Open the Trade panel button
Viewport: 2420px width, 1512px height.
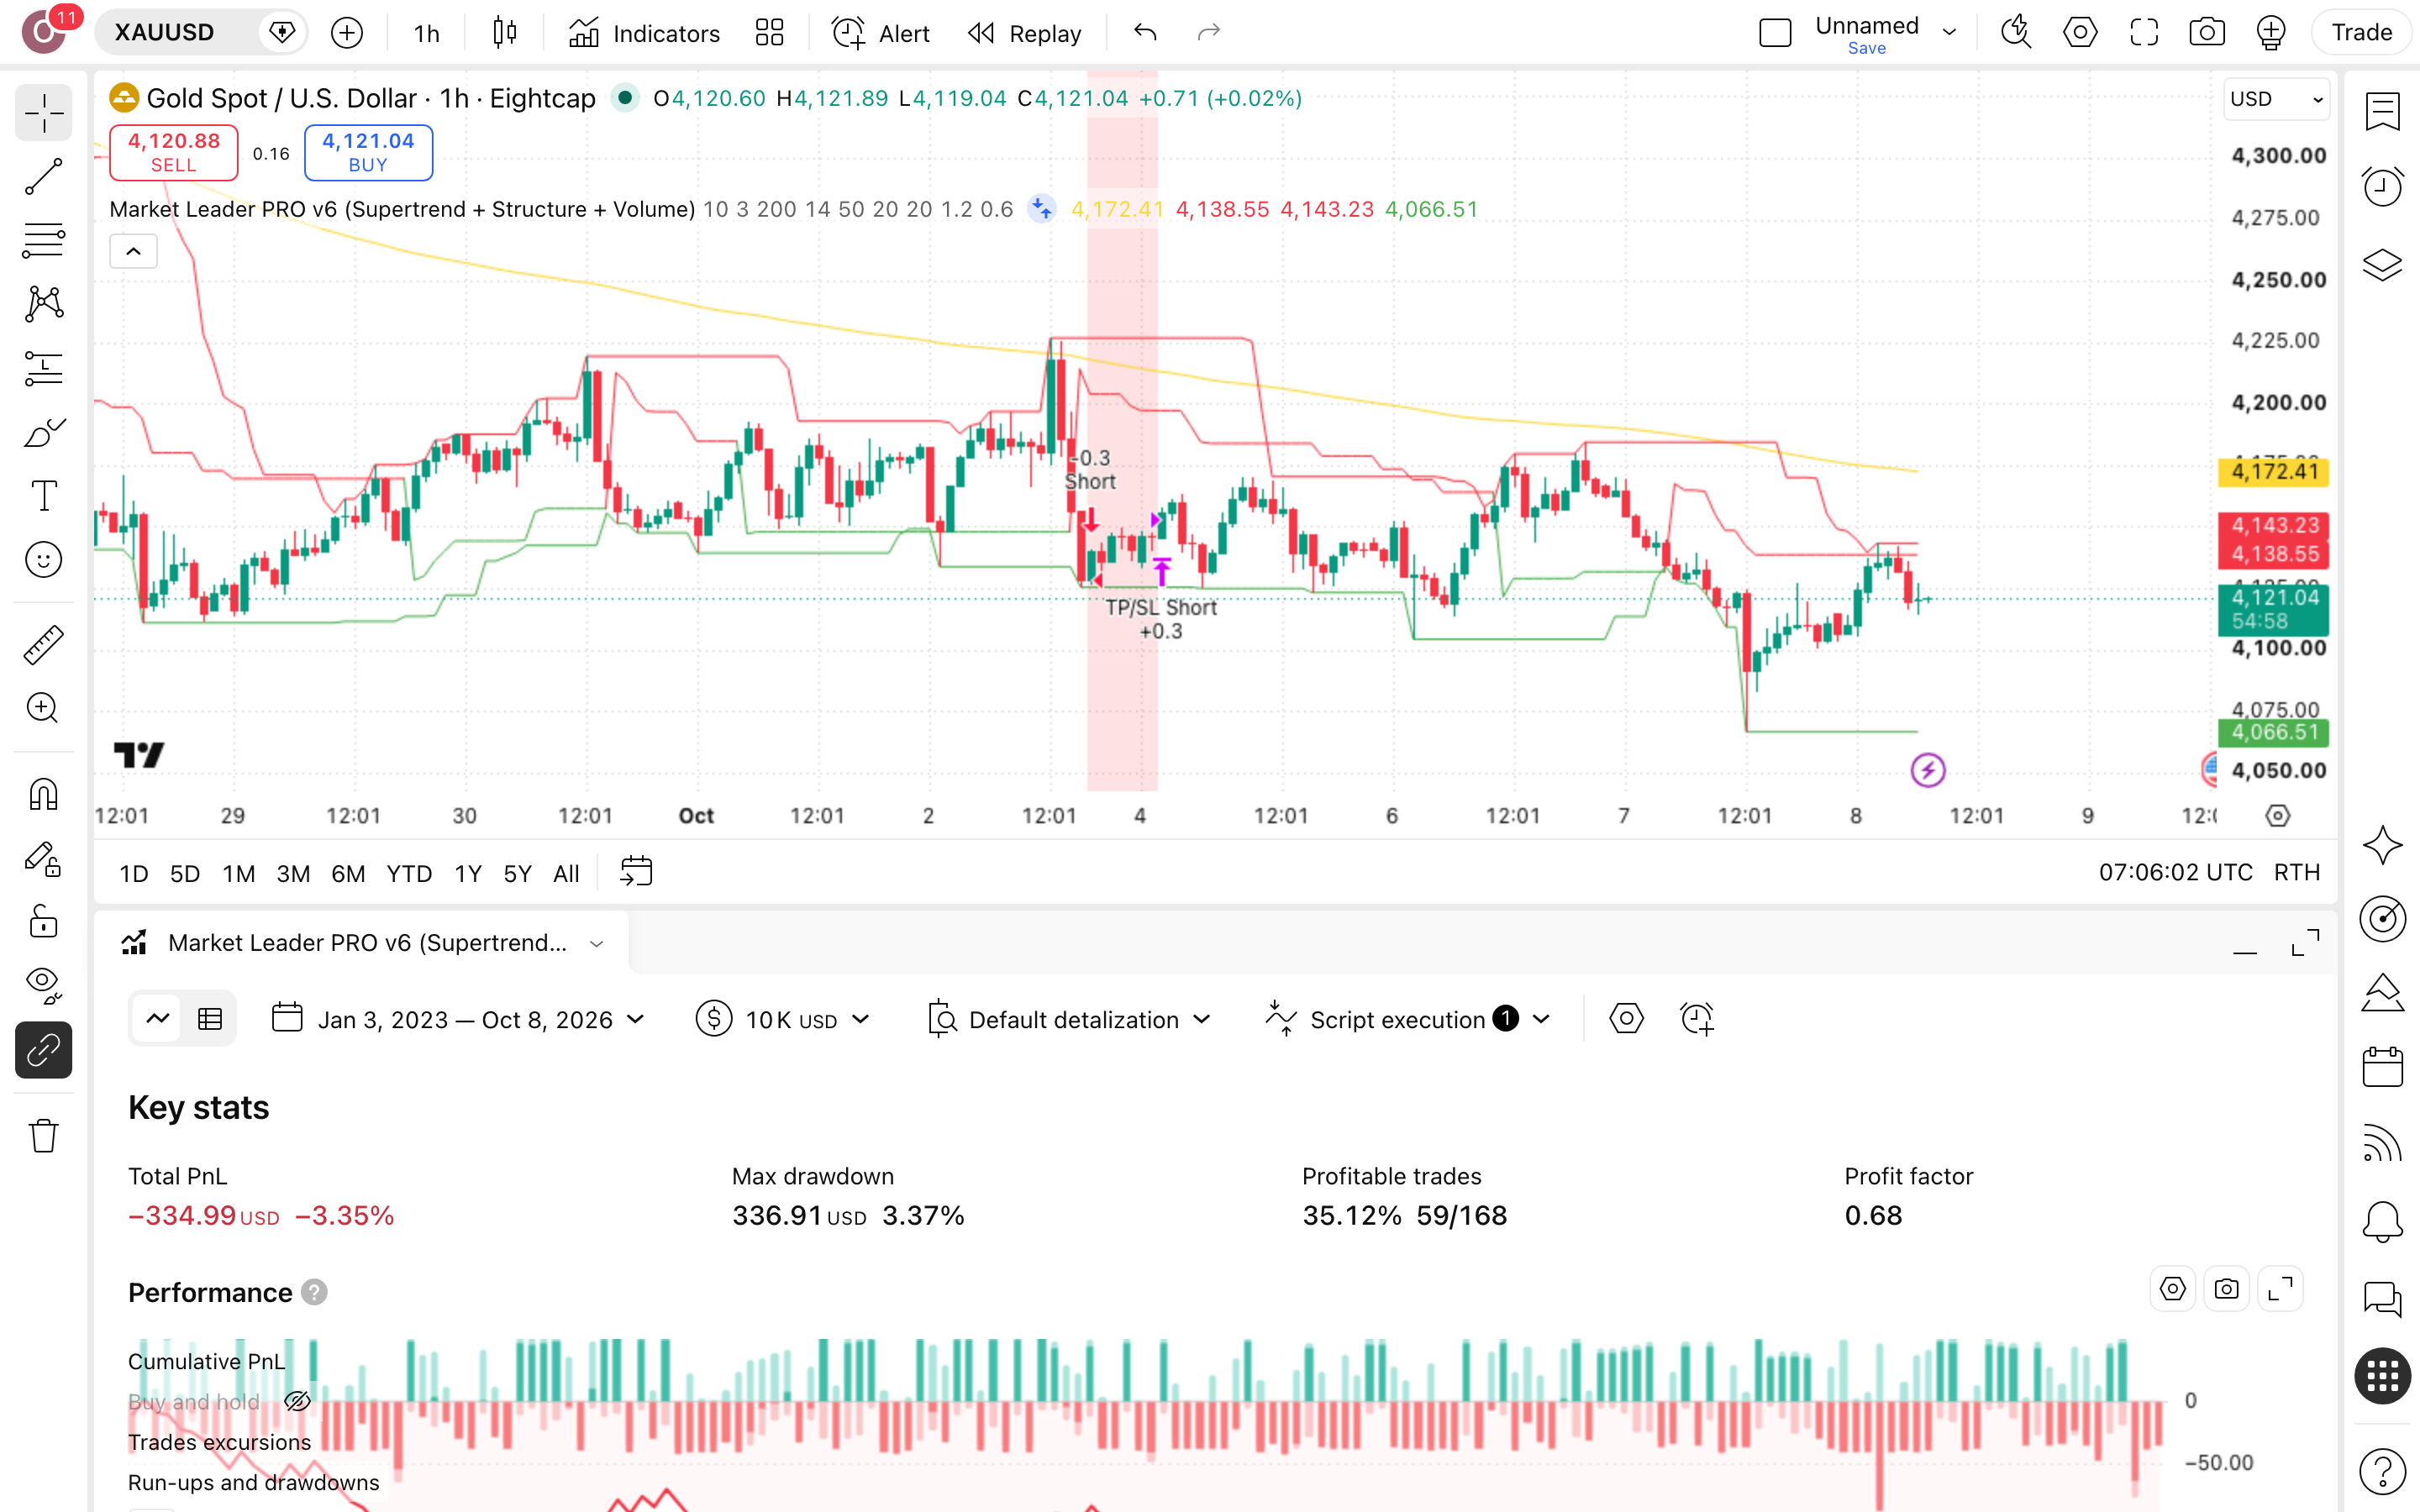point(2361,33)
